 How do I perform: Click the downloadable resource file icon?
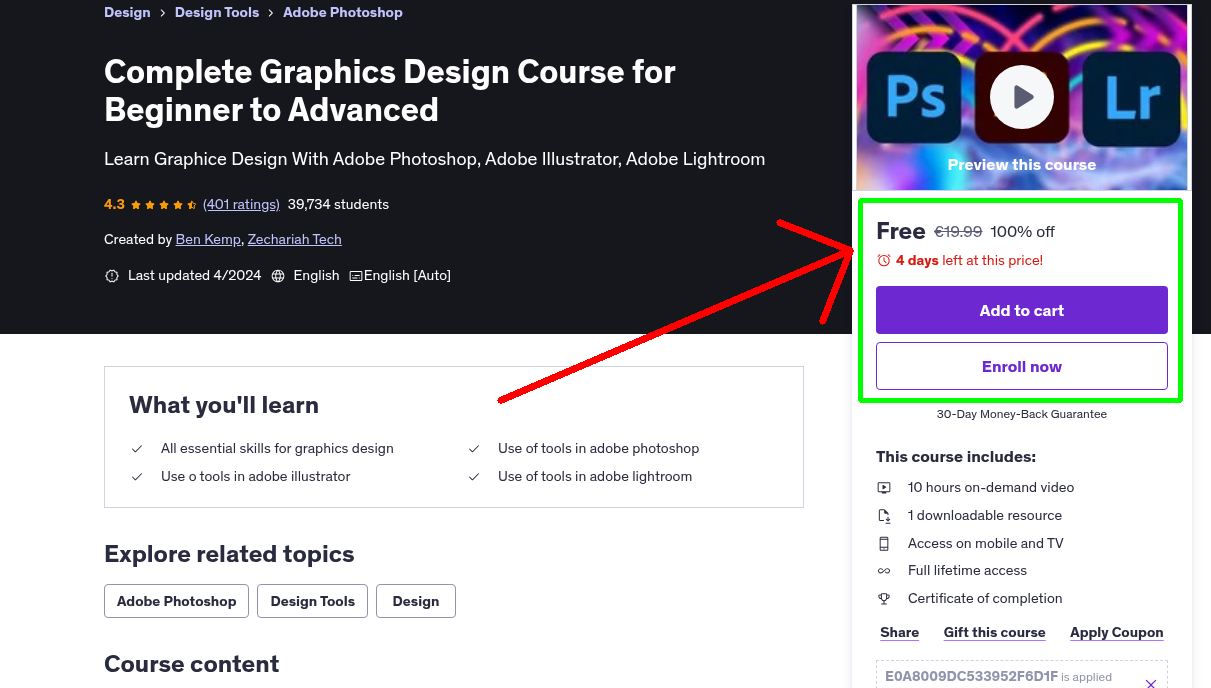coord(884,516)
